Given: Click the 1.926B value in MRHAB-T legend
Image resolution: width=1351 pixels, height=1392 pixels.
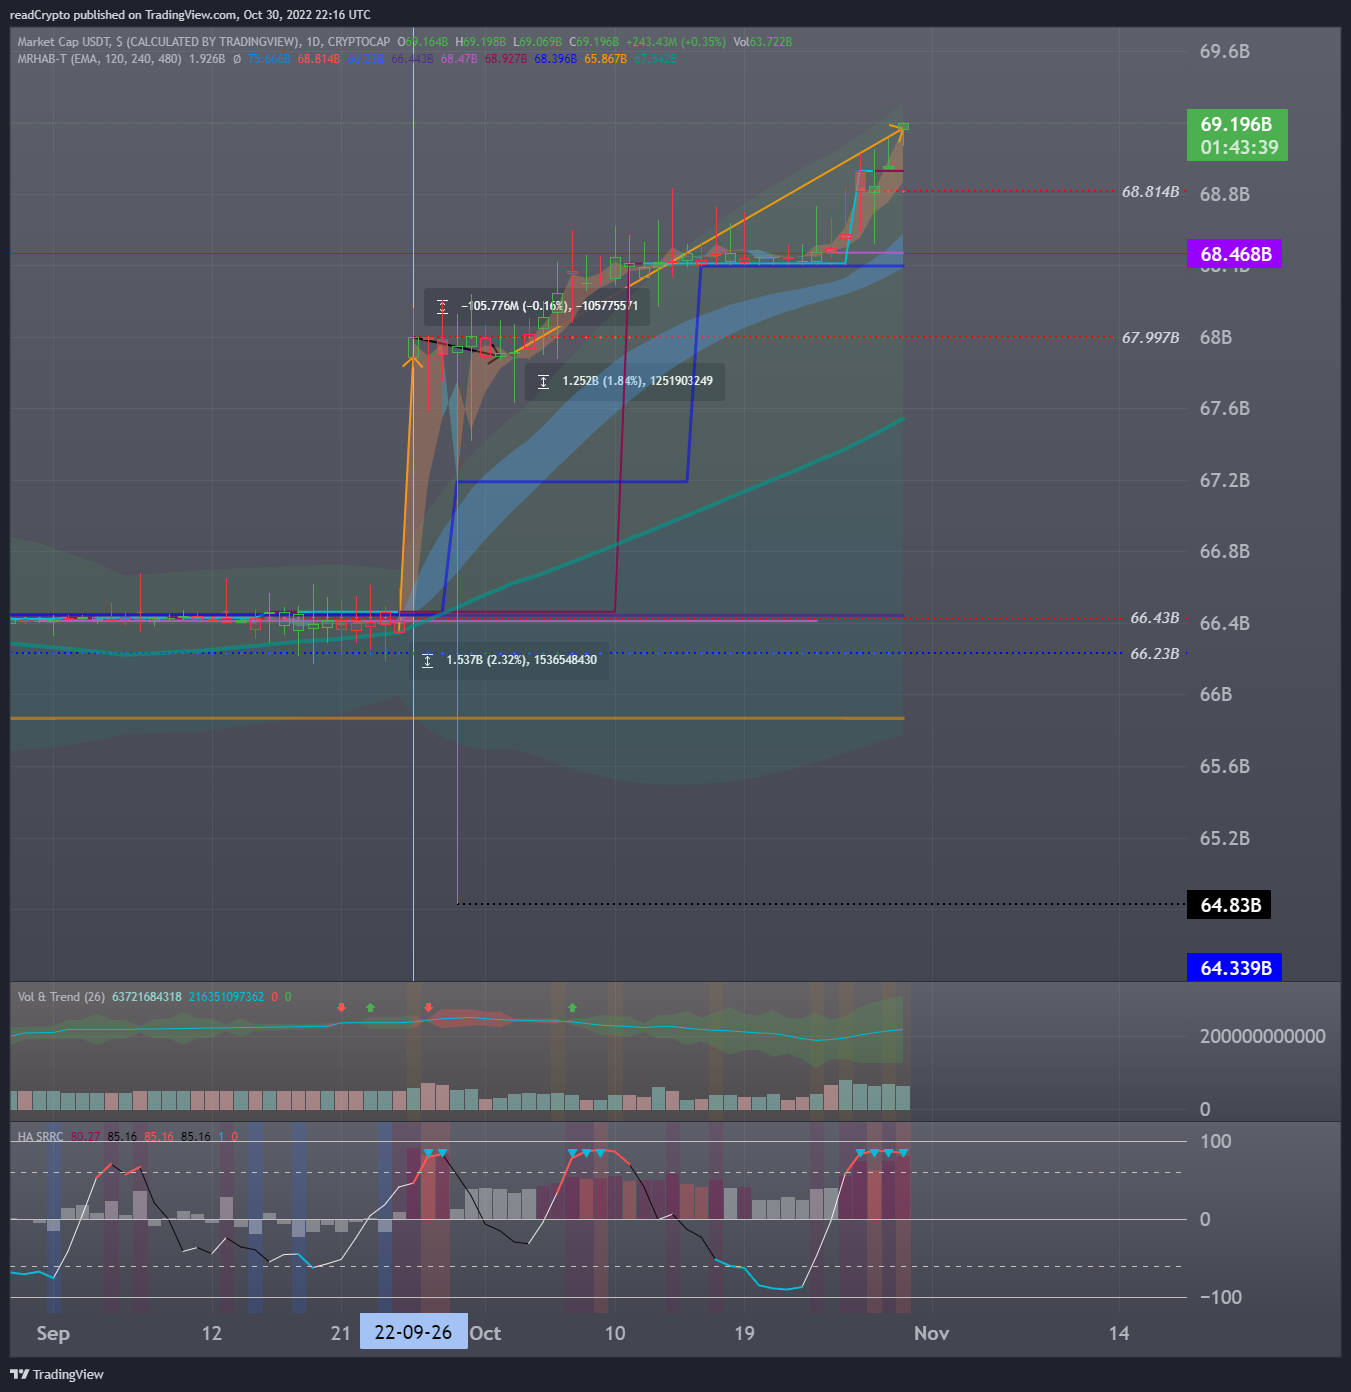Looking at the screenshot, I should pyautogui.click(x=207, y=59).
